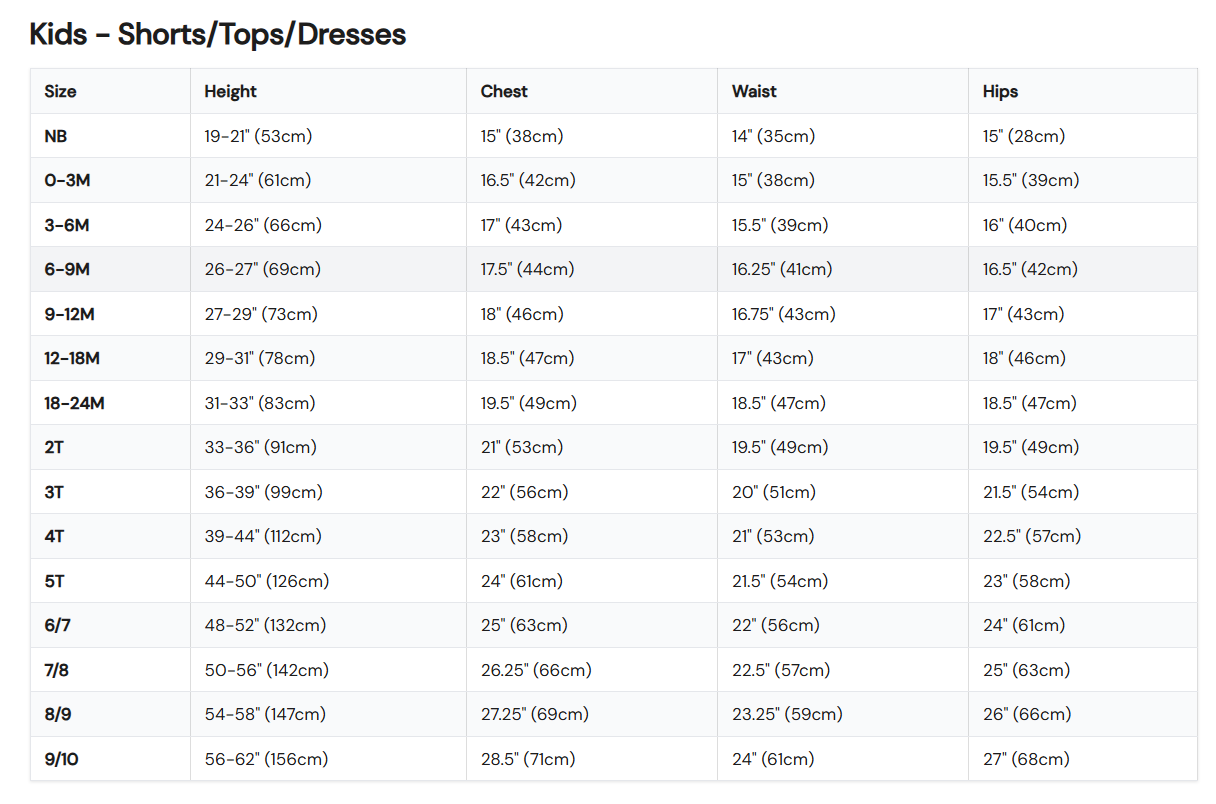Select the 6/7 size label

coord(58,625)
